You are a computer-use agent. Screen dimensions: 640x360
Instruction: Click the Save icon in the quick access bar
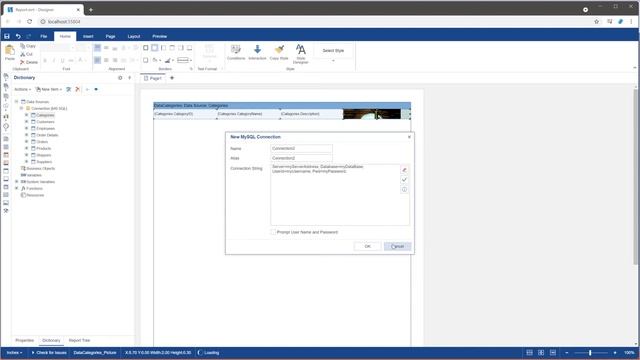tap(7, 36)
